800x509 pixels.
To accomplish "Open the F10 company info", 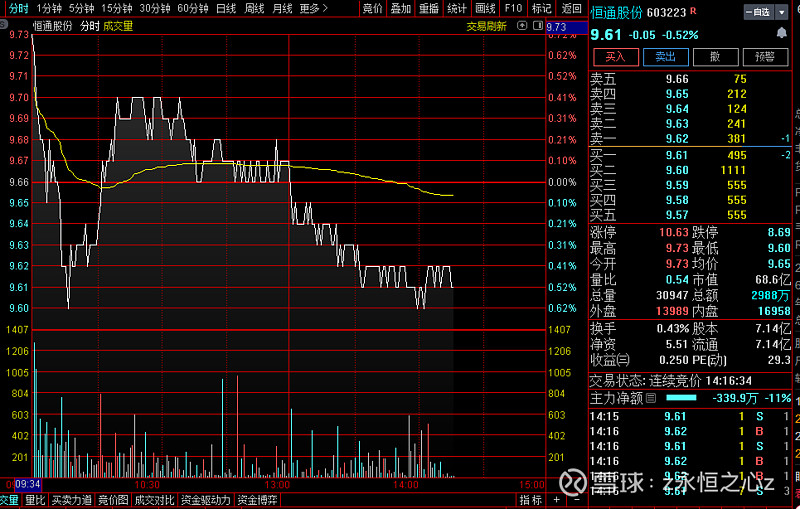I will (513, 9).
